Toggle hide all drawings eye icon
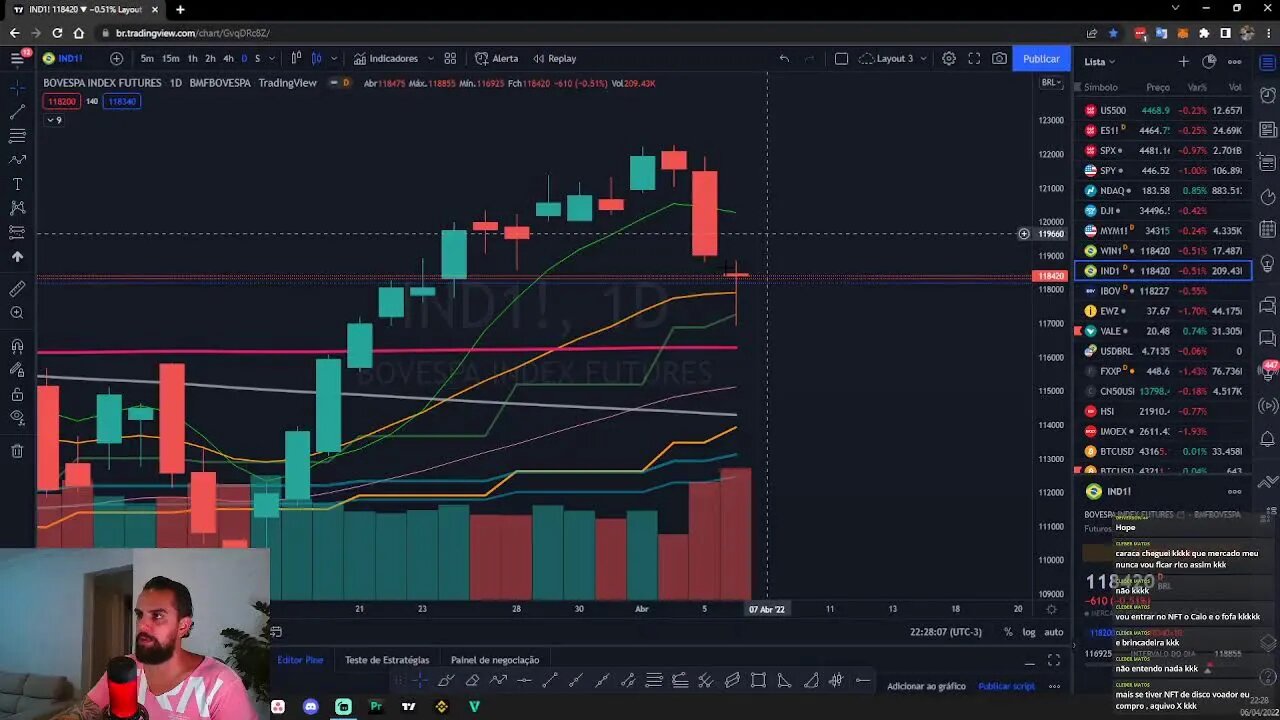This screenshot has width=1280, height=720. click(x=17, y=418)
